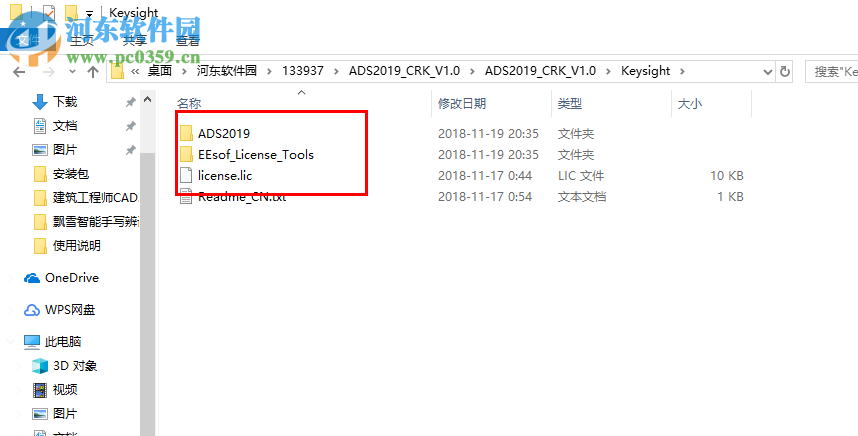Sort files by 类型 column

click(x=569, y=103)
